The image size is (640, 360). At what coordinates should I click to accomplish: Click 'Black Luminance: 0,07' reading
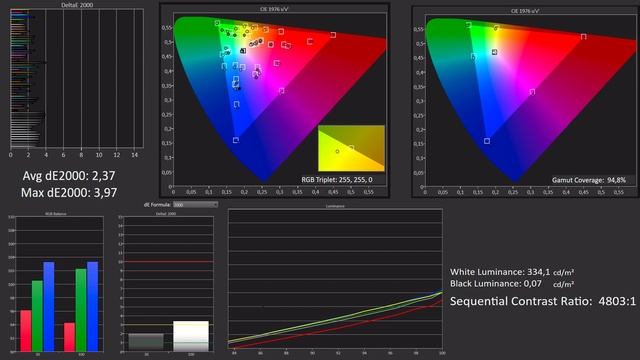[x=496, y=284]
